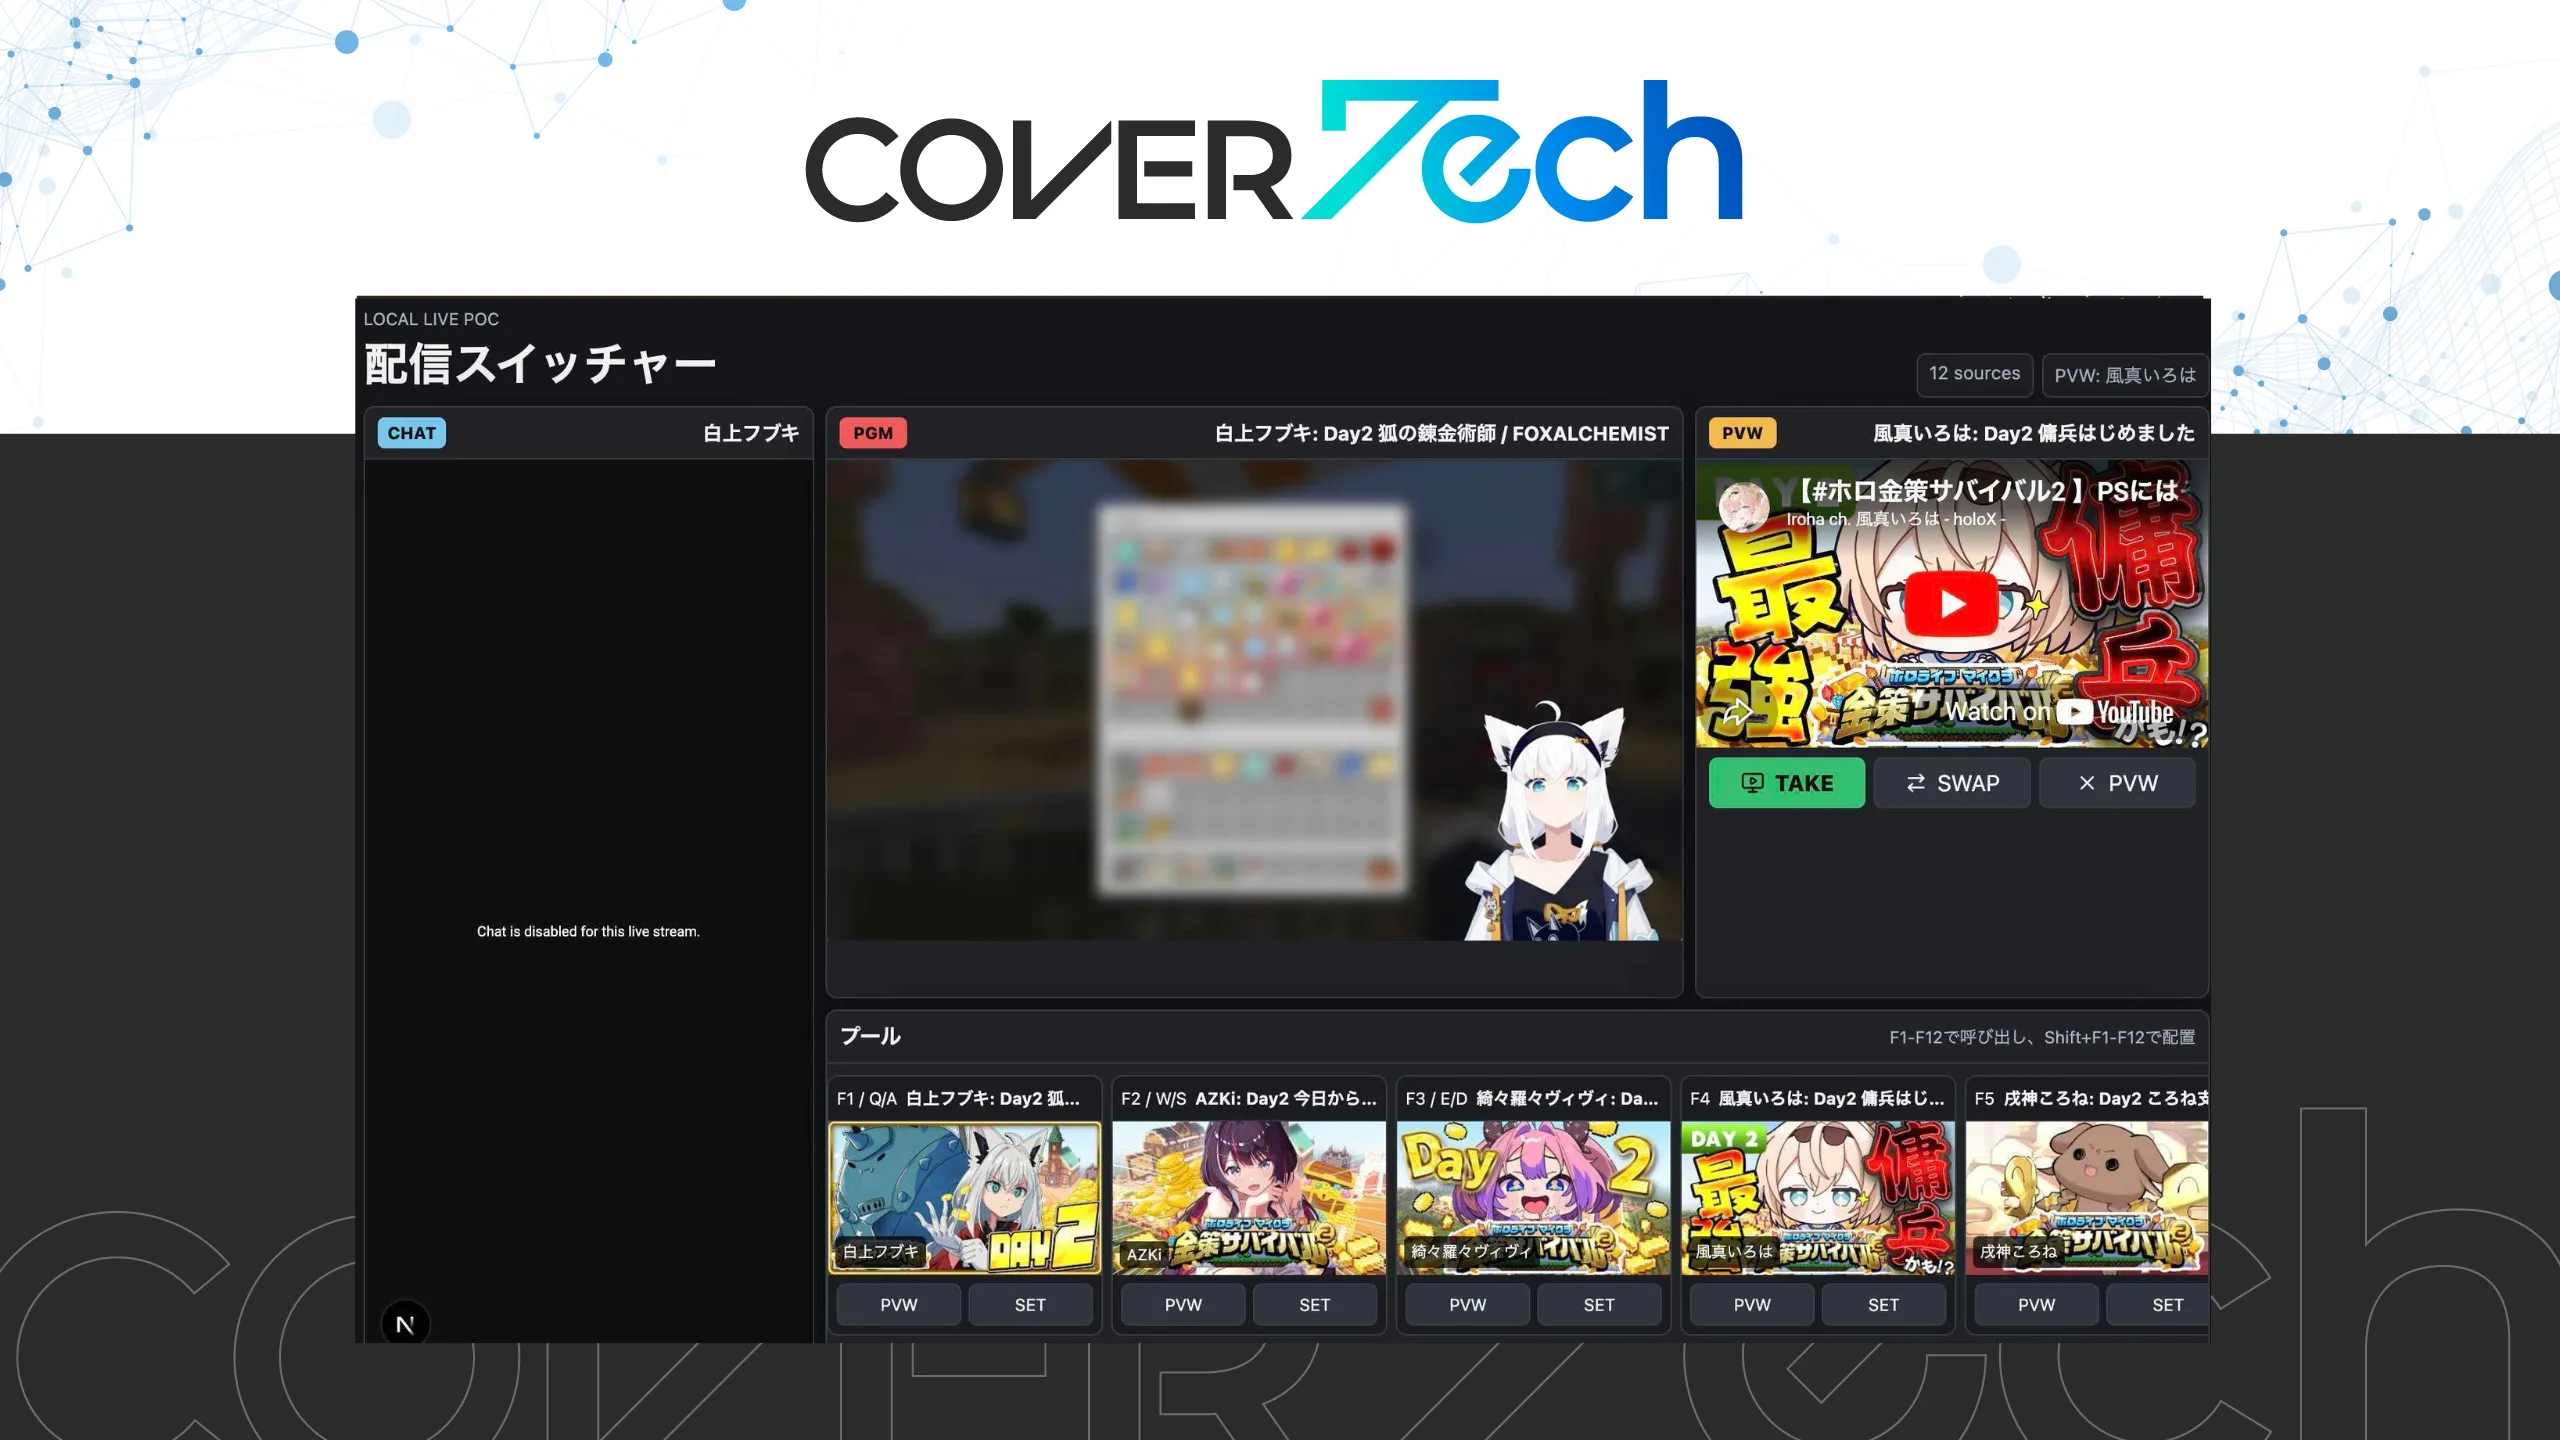Click the LOCAL LIVE POC label
The height and width of the screenshot is (1440, 2560).
(x=431, y=319)
